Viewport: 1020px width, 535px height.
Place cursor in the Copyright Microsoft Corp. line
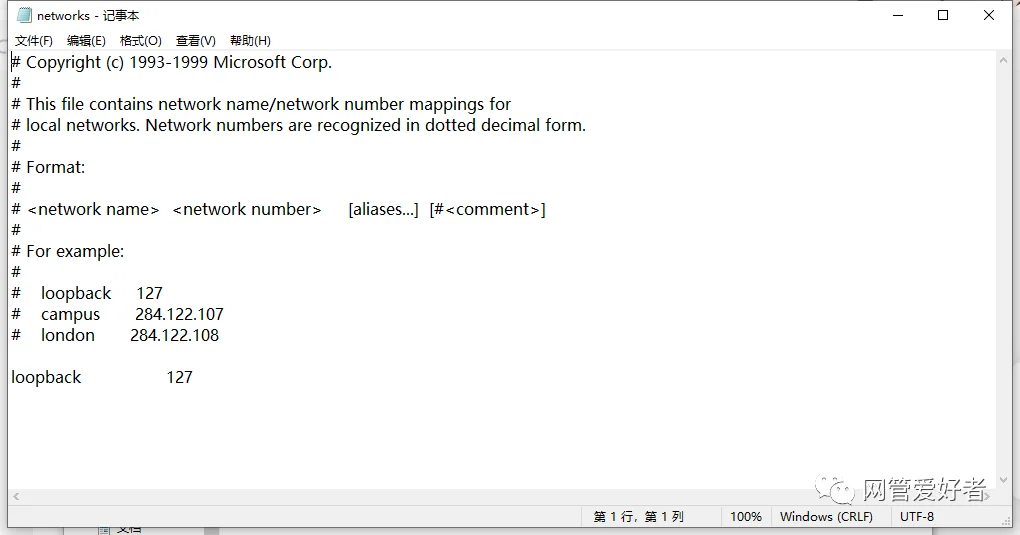[180, 62]
